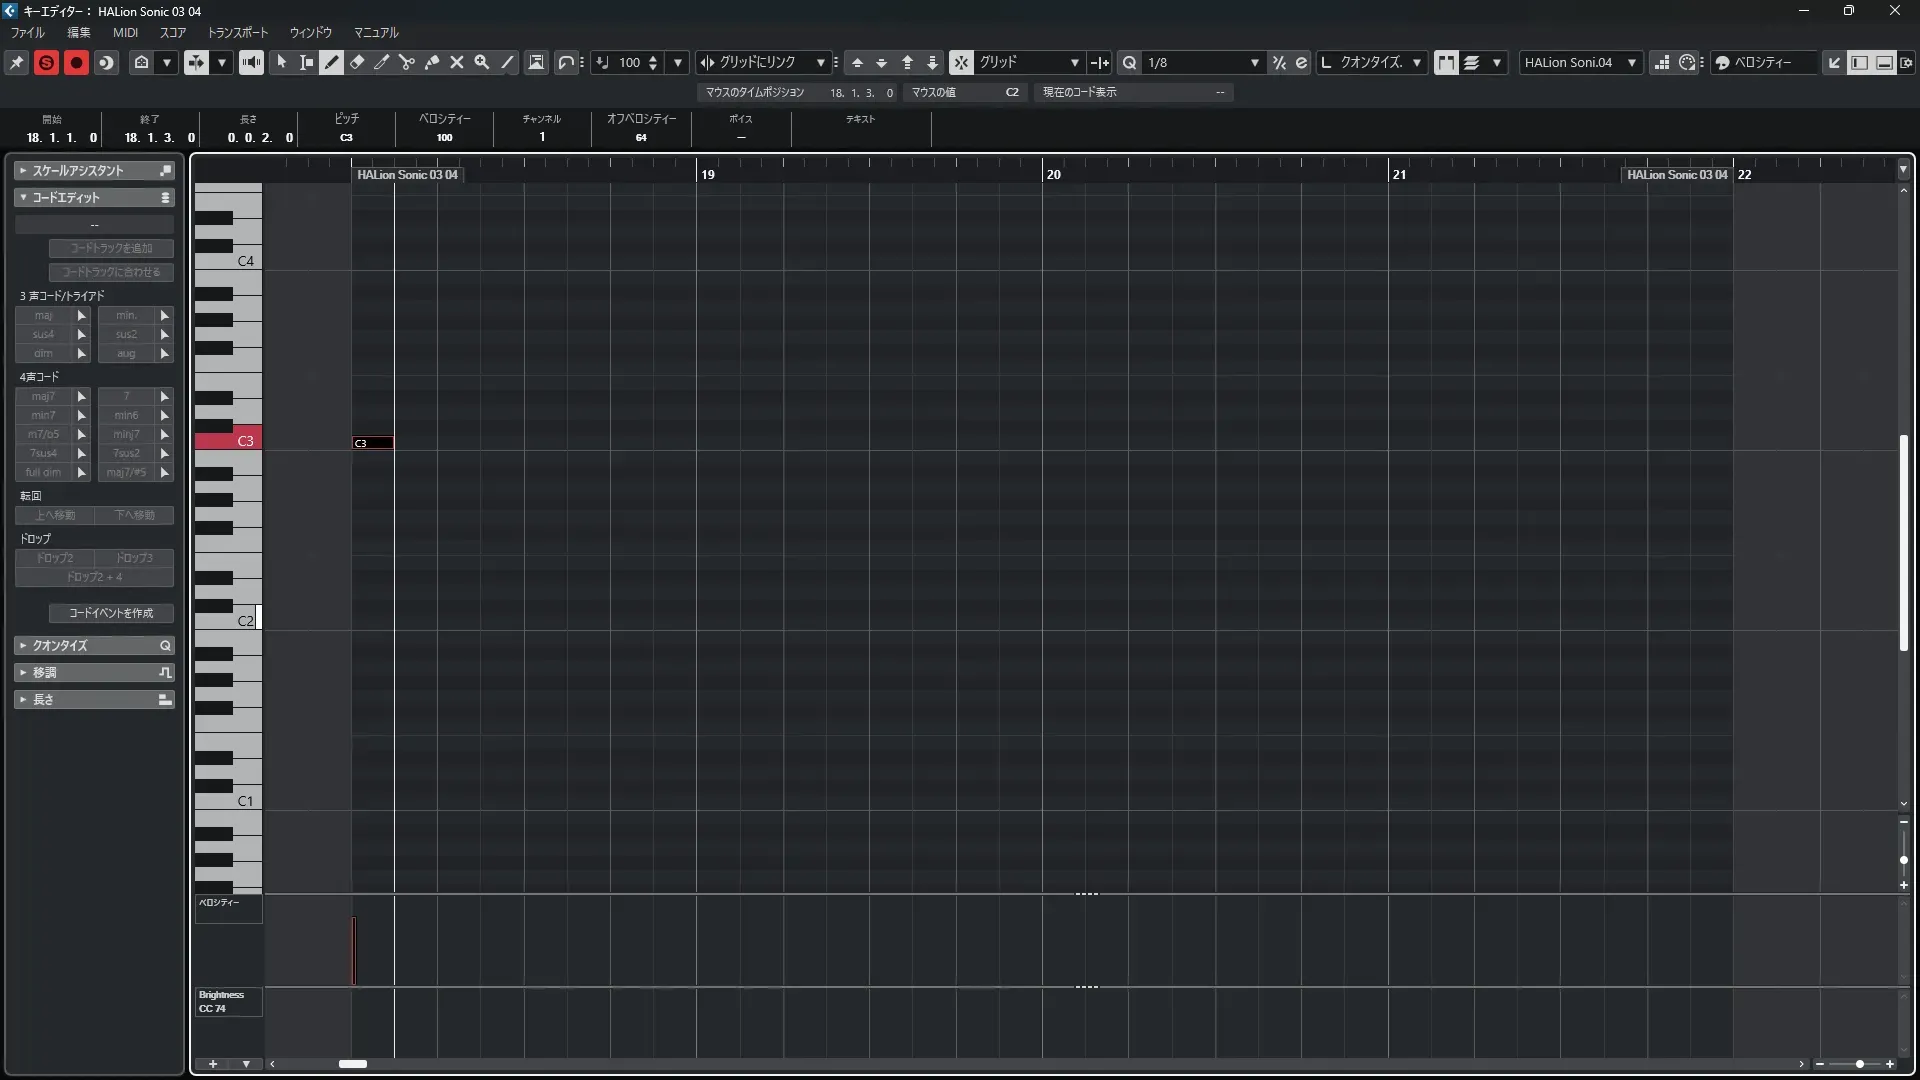Click the C3 note event in grid
The width and height of the screenshot is (1920, 1080).
[x=373, y=443]
